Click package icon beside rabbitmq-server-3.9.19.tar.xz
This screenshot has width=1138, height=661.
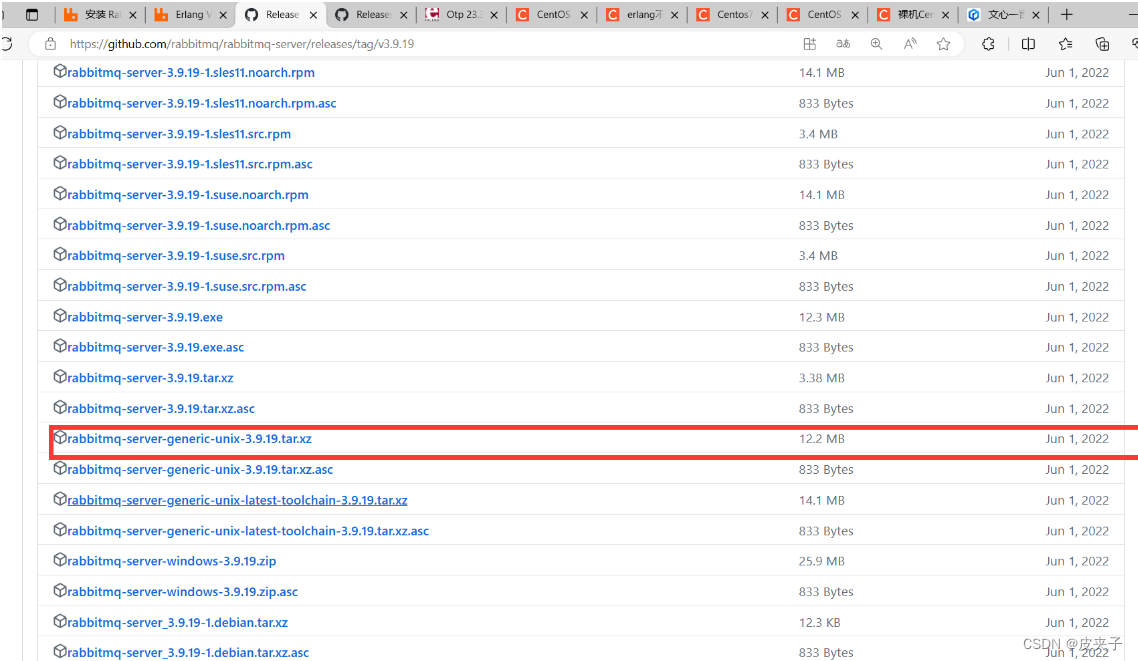[x=60, y=377]
